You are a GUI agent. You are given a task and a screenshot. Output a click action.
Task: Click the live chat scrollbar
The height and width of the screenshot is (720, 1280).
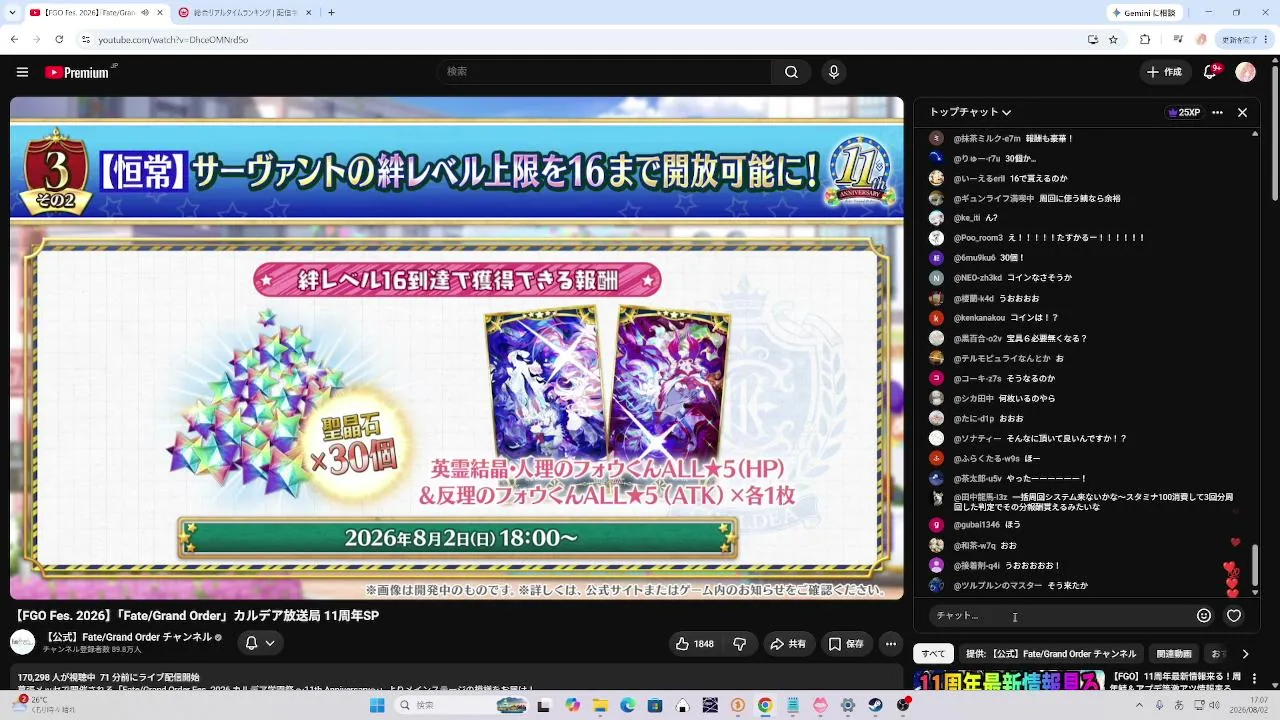point(1255,565)
